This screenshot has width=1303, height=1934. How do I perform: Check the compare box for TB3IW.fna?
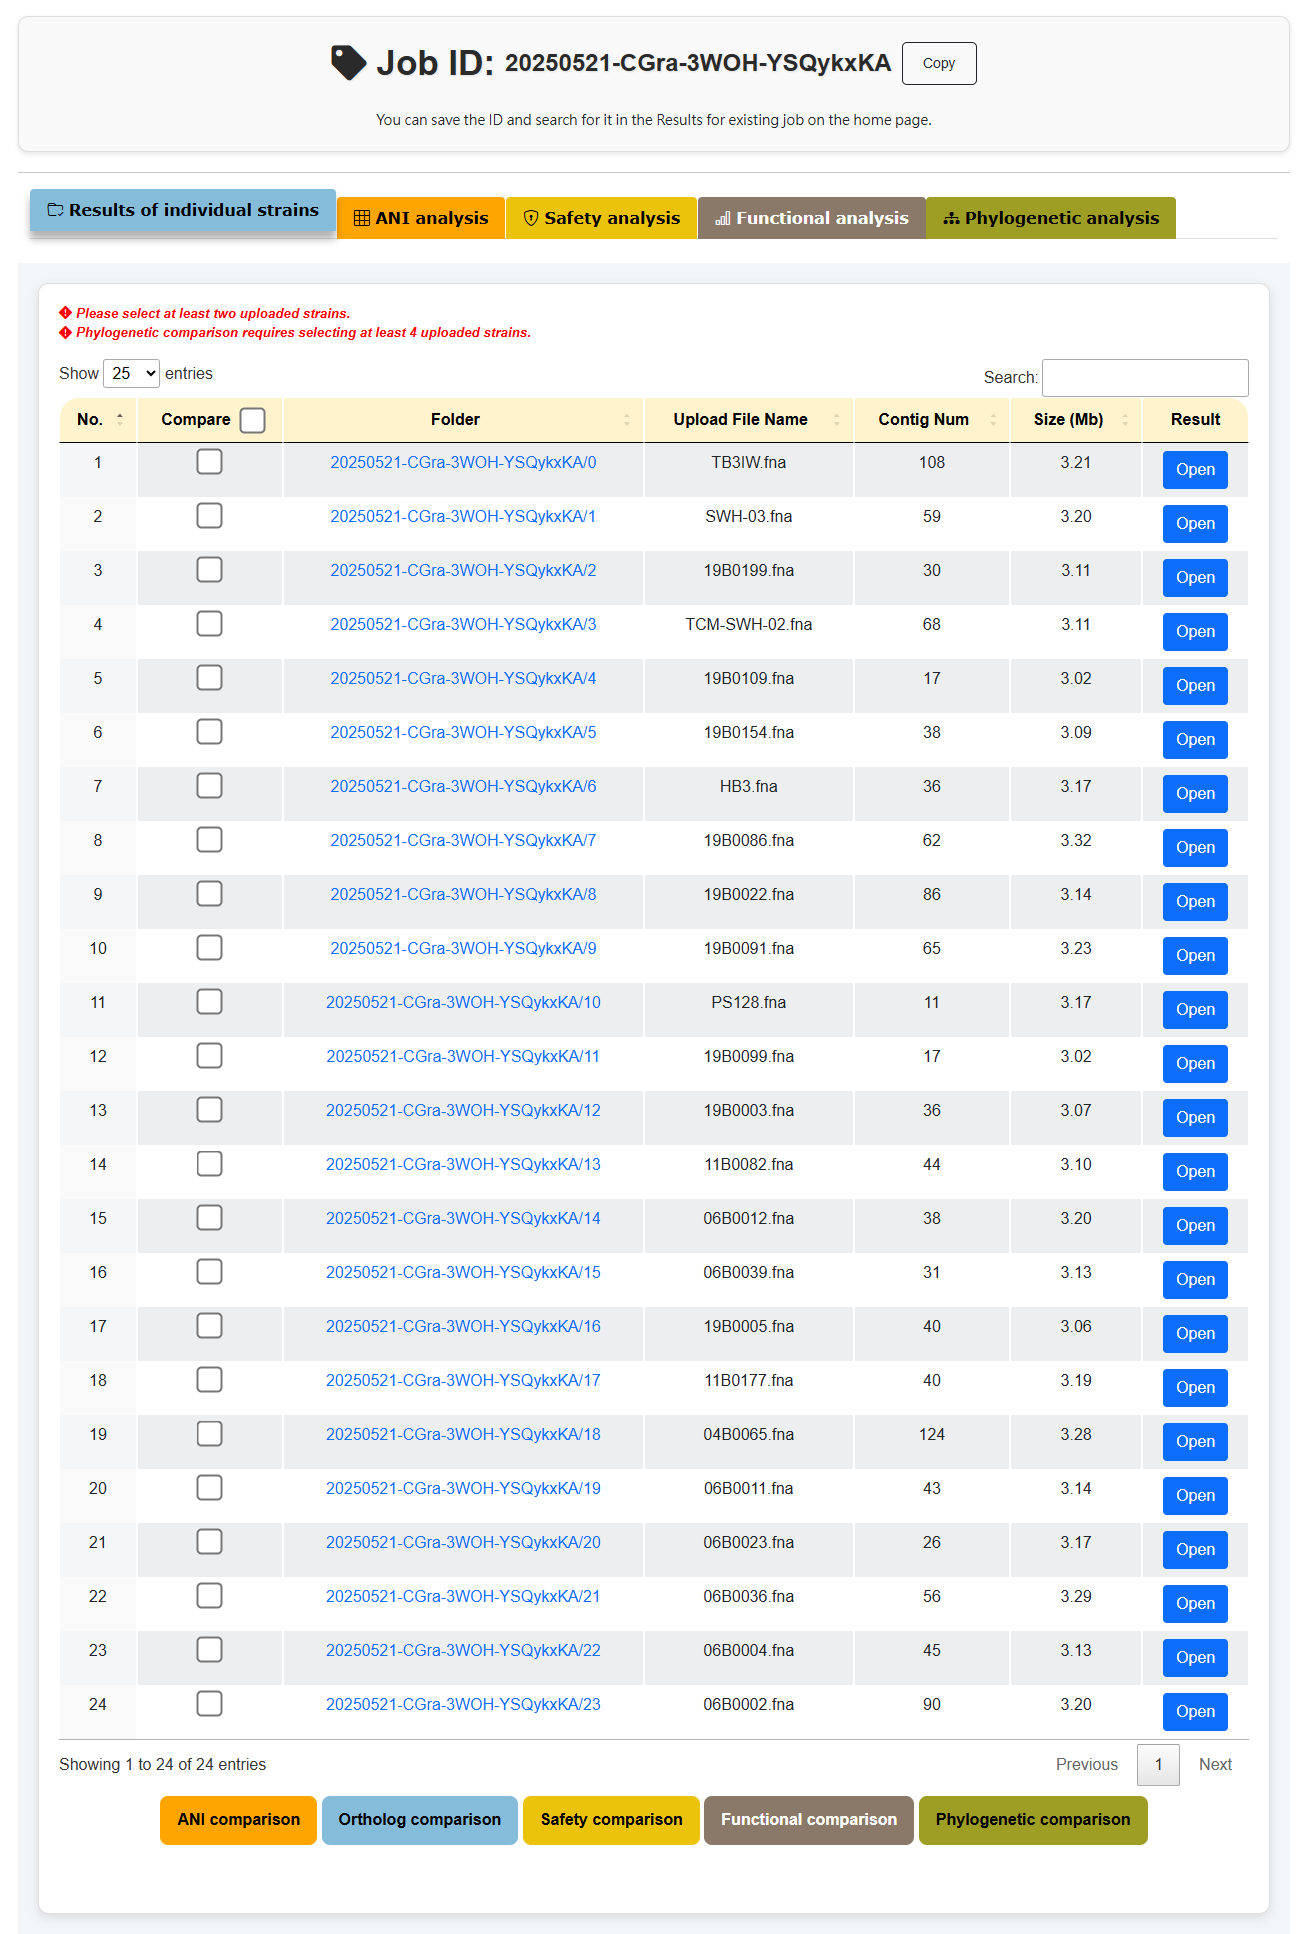click(209, 462)
